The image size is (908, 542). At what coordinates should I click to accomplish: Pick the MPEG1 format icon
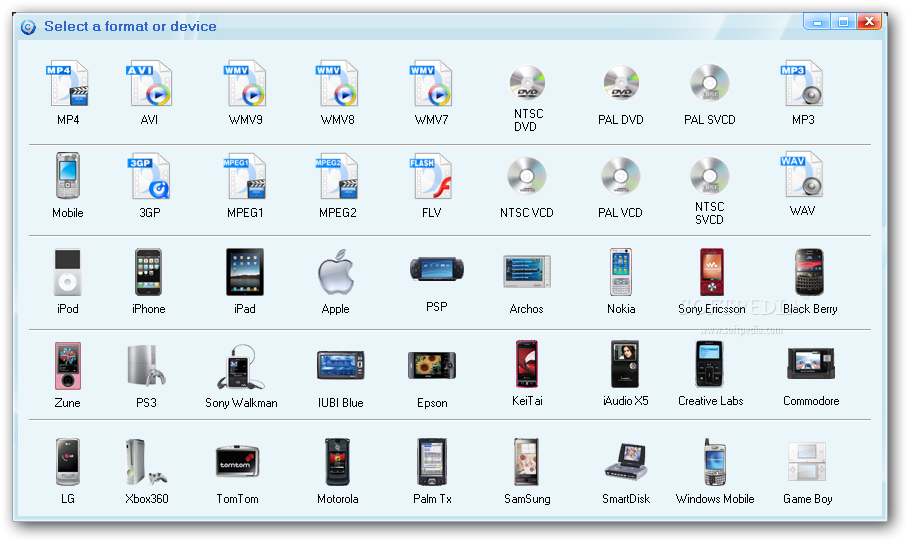pos(245,177)
